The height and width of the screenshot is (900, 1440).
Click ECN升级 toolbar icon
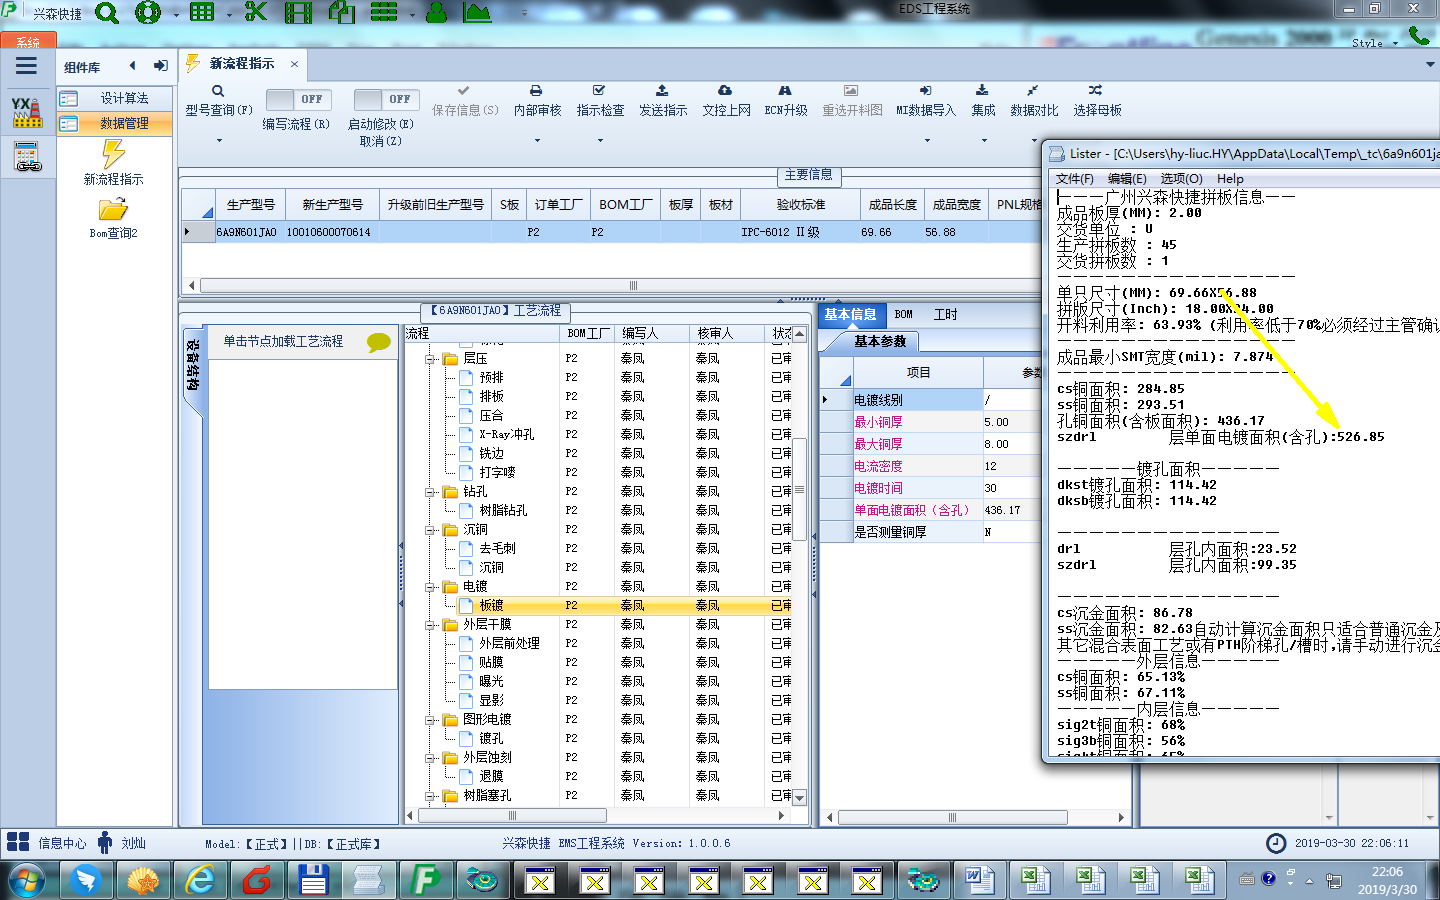785,91
